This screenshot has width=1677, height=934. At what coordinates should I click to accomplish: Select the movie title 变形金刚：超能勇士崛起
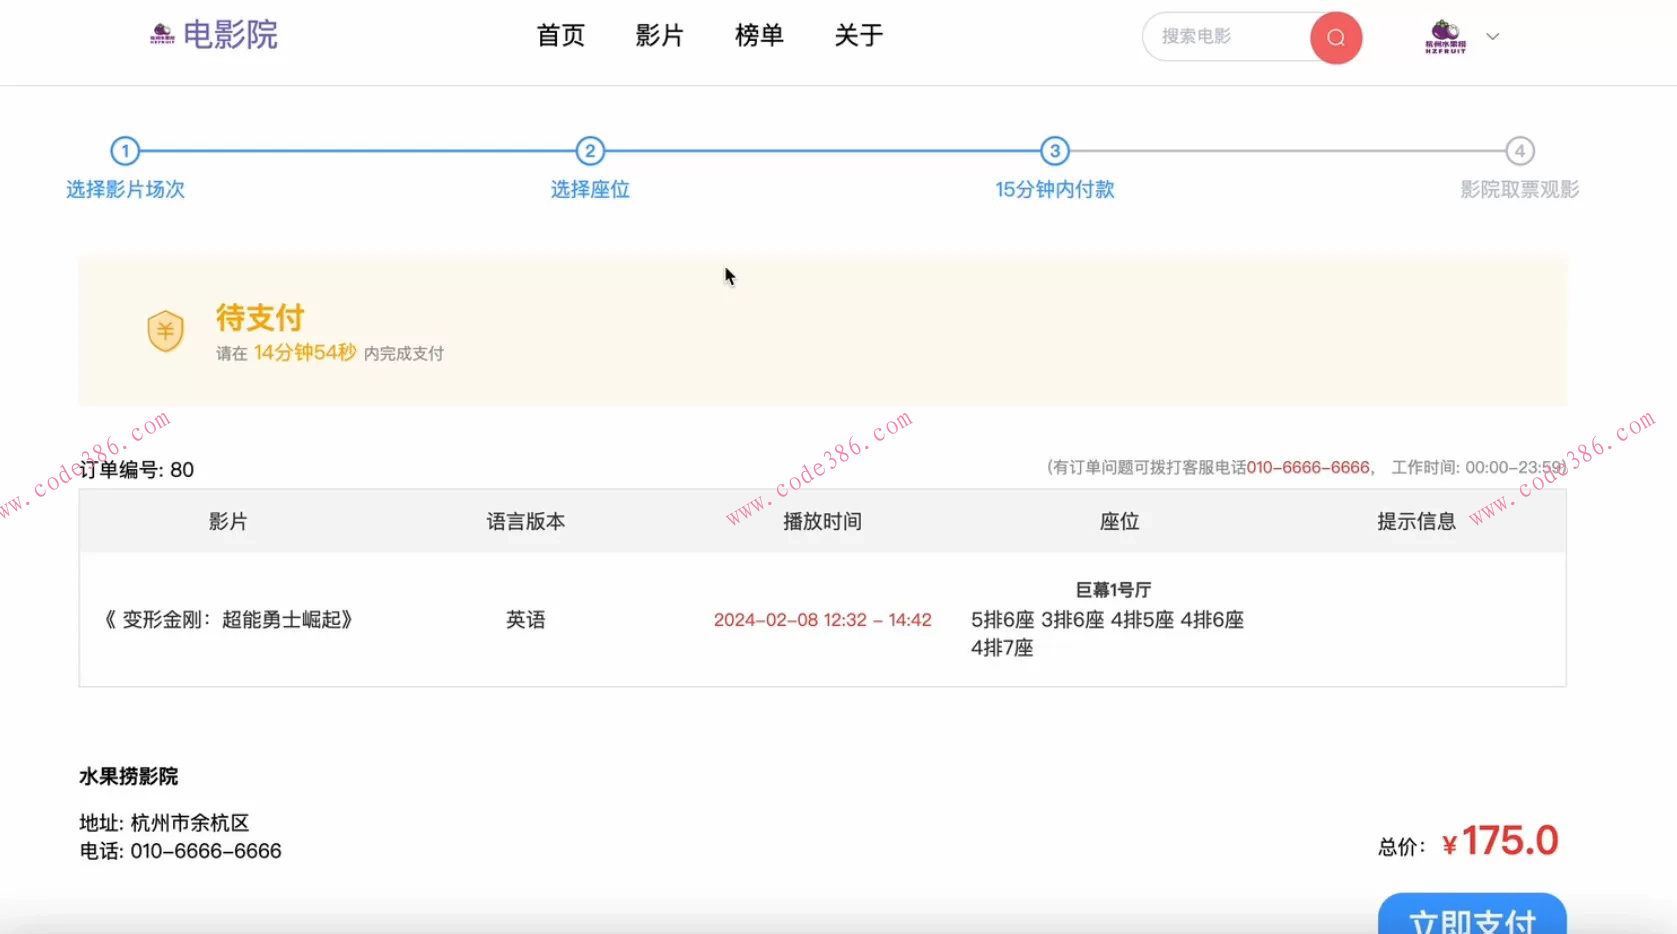[227, 620]
